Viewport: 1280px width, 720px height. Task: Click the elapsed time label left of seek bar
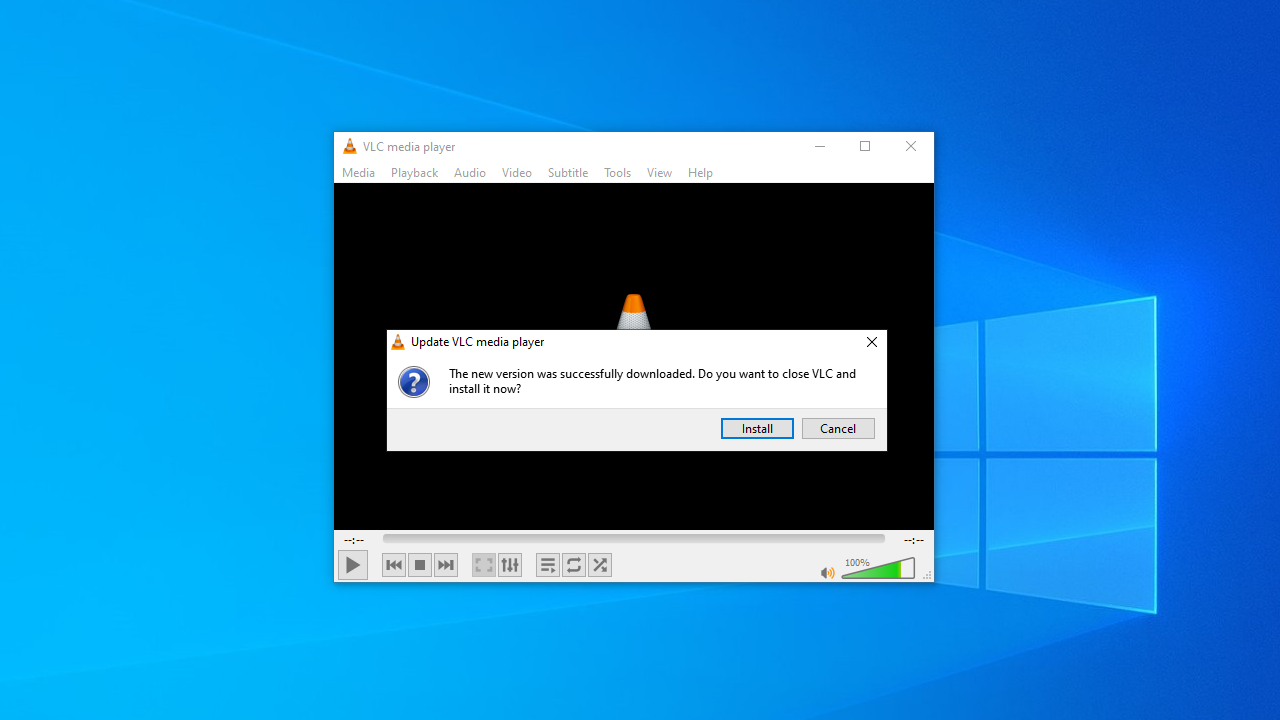(354, 540)
